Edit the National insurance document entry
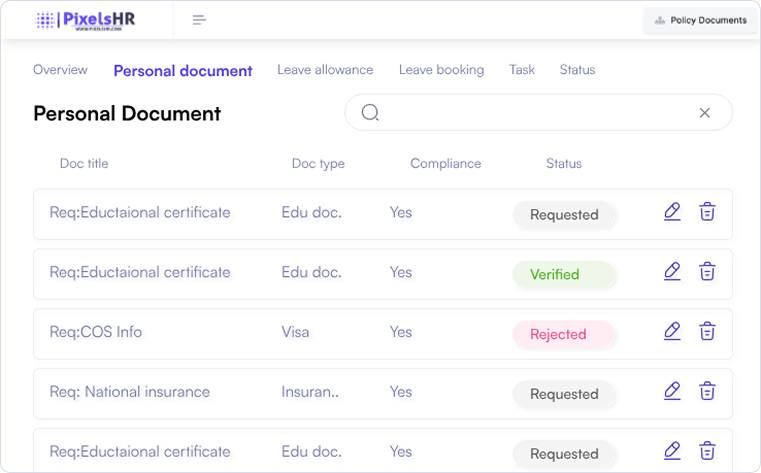761x473 pixels. click(672, 391)
